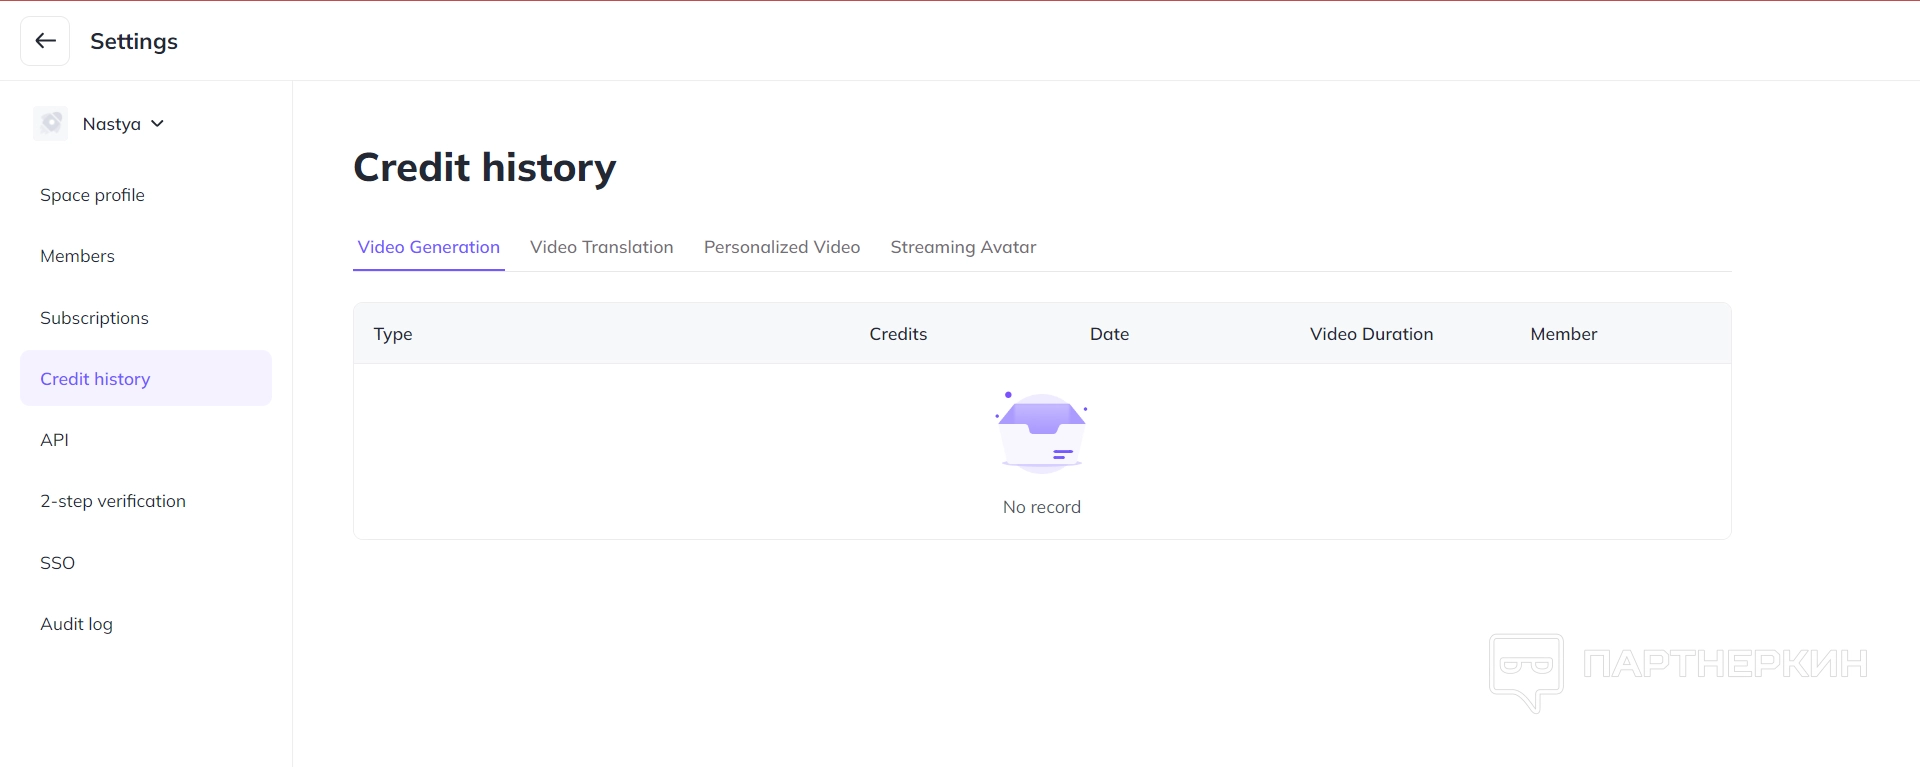Screen dimensions: 1920x767
Task: Open the Audit log page
Action: click(x=76, y=624)
